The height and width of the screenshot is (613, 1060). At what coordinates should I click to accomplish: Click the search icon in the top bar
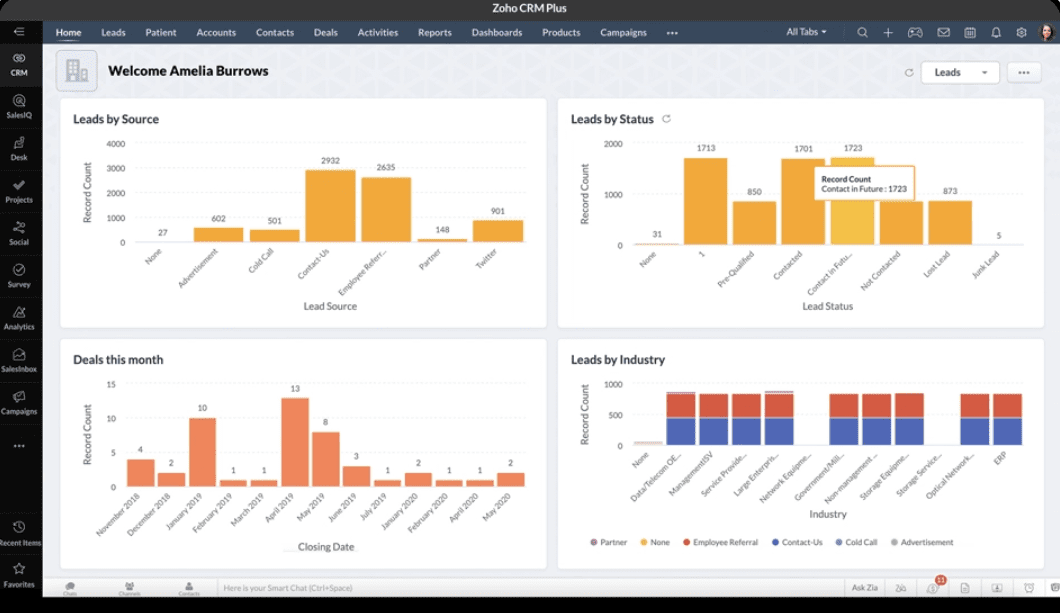(862, 32)
